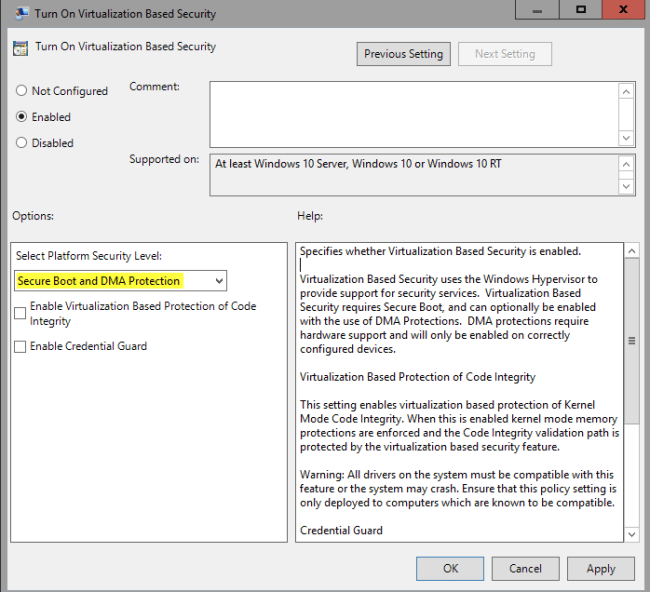Click the Next Setting button

coord(505,54)
